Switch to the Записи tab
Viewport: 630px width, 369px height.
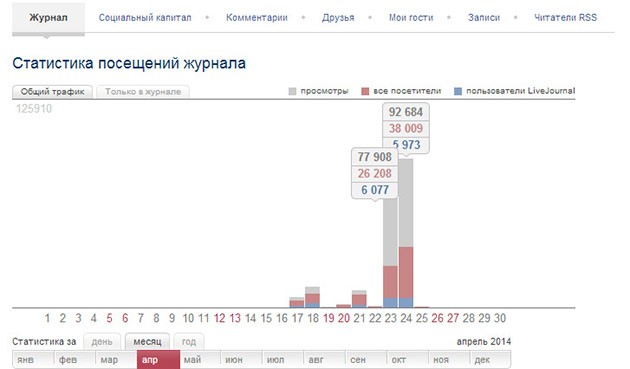point(484,18)
